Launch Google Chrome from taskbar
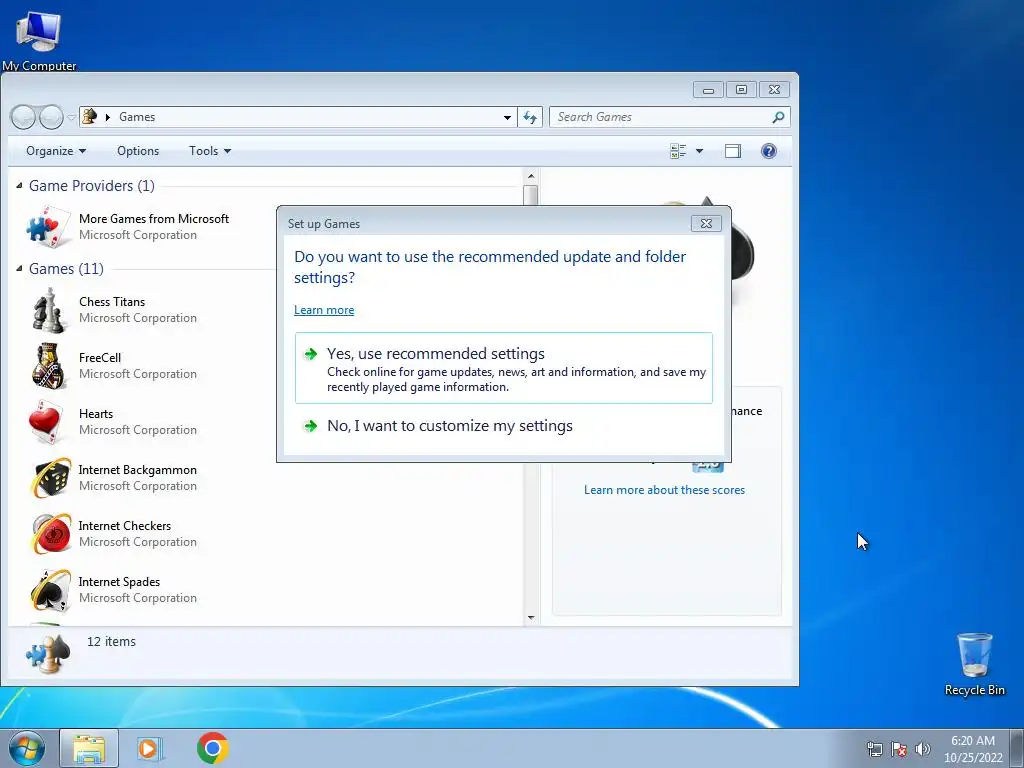The image size is (1024, 768). click(212, 748)
